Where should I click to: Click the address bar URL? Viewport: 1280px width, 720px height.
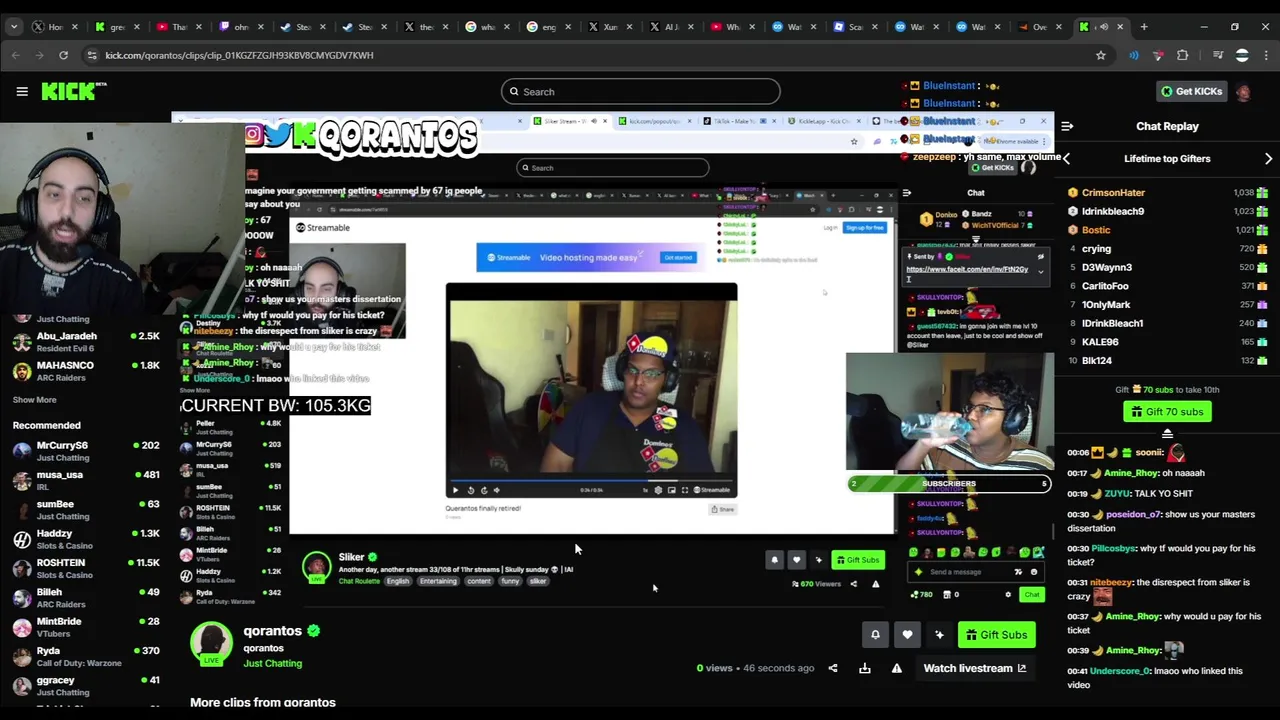pyautogui.click(x=239, y=55)
